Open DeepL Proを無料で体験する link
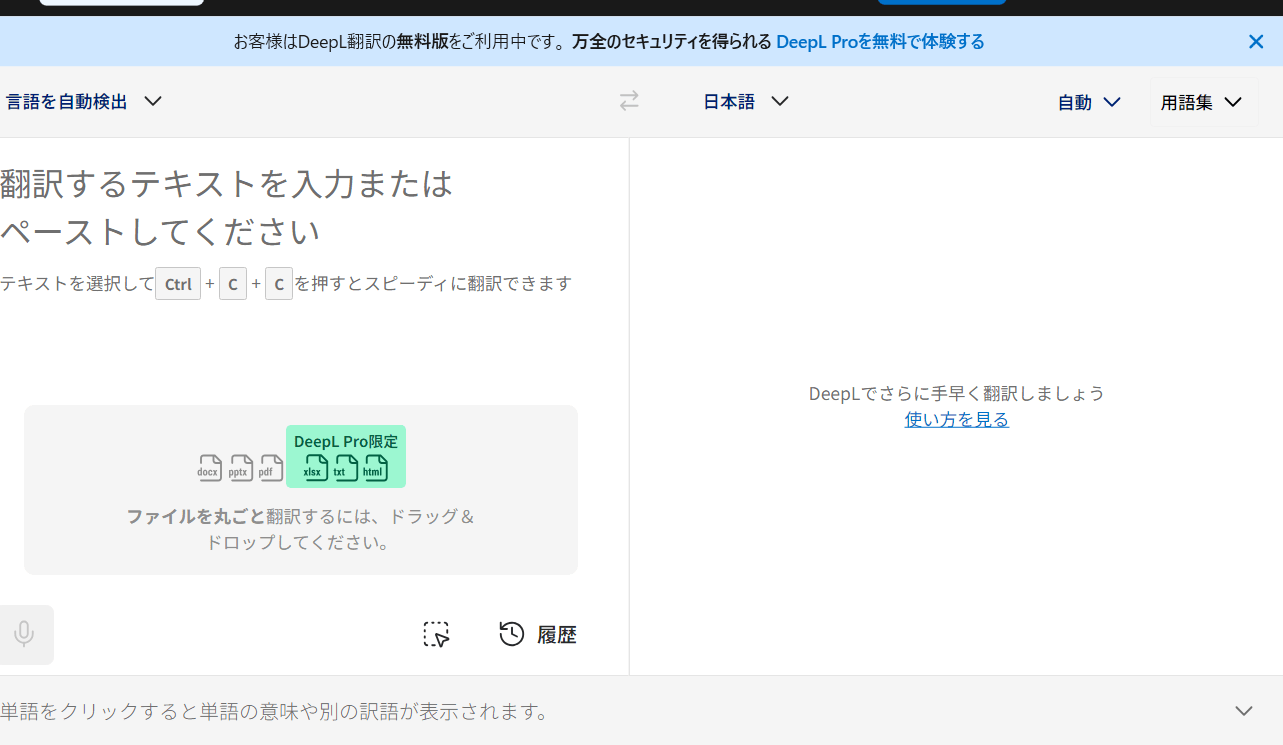The image size is (1283, 745). (x=880, y=42)
